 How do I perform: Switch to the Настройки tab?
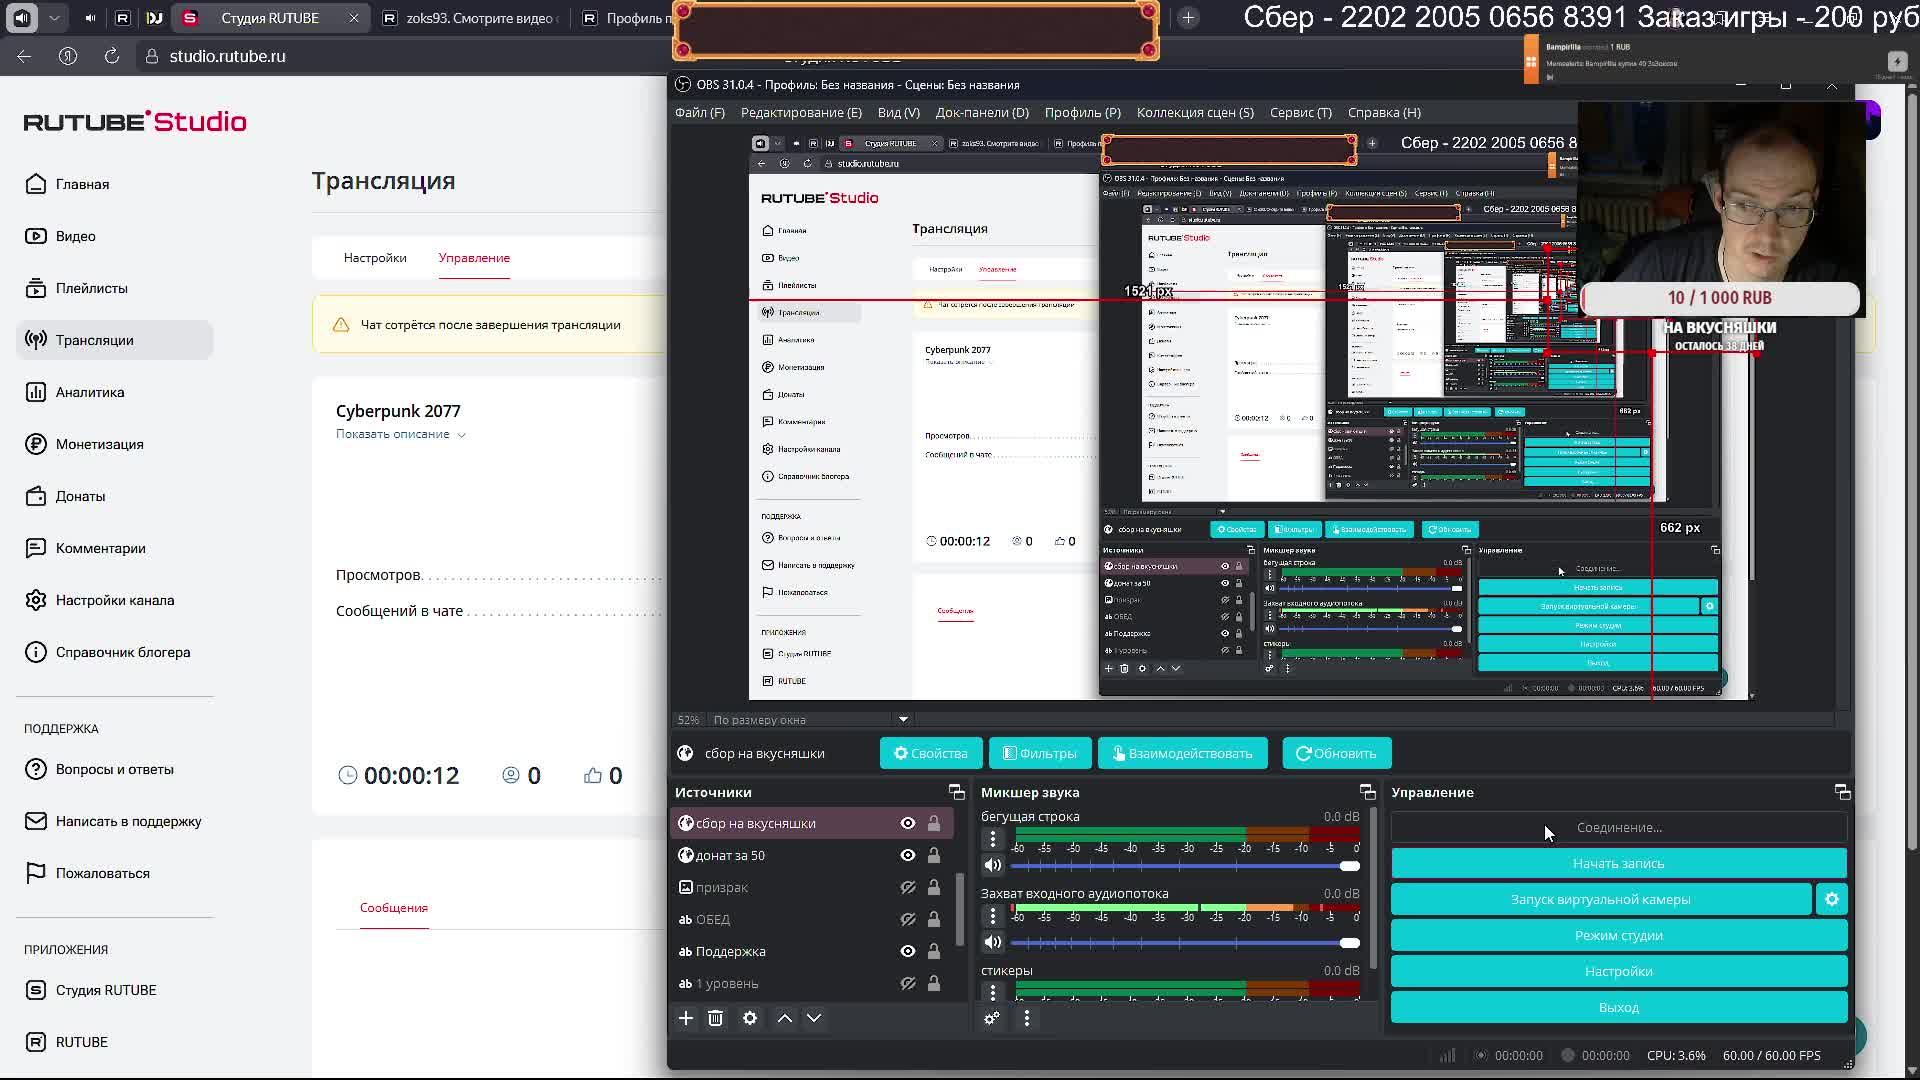tap(375, 258)
